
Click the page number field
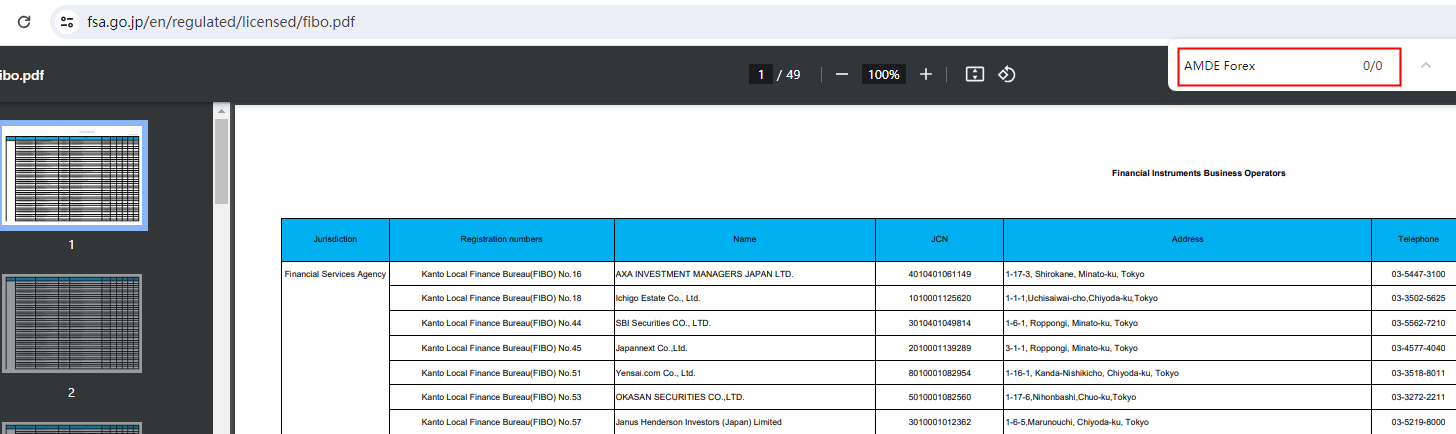point(761,75)
